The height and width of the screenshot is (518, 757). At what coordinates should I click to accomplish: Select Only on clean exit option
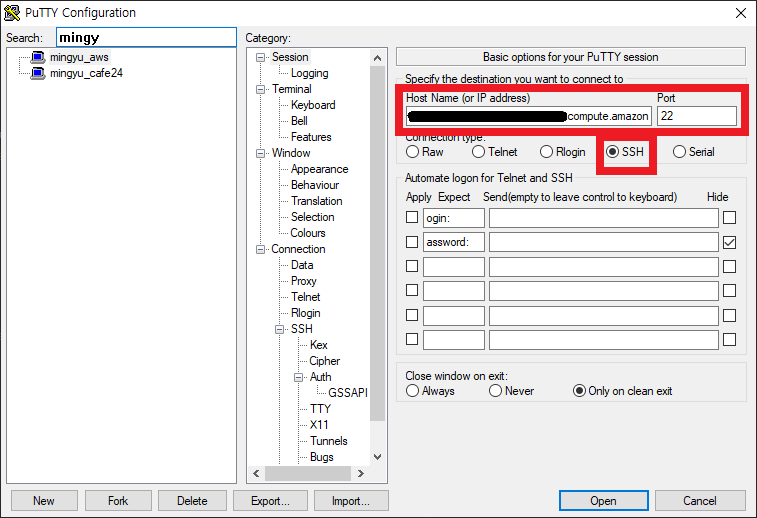pos(579,391)
